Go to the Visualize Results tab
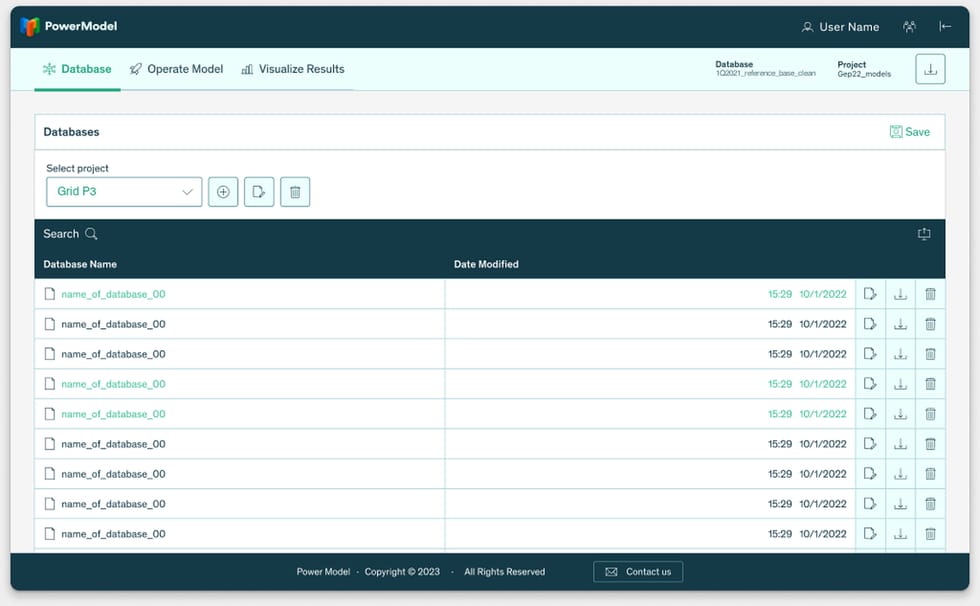The image size is (980, 606). [292, 69]
